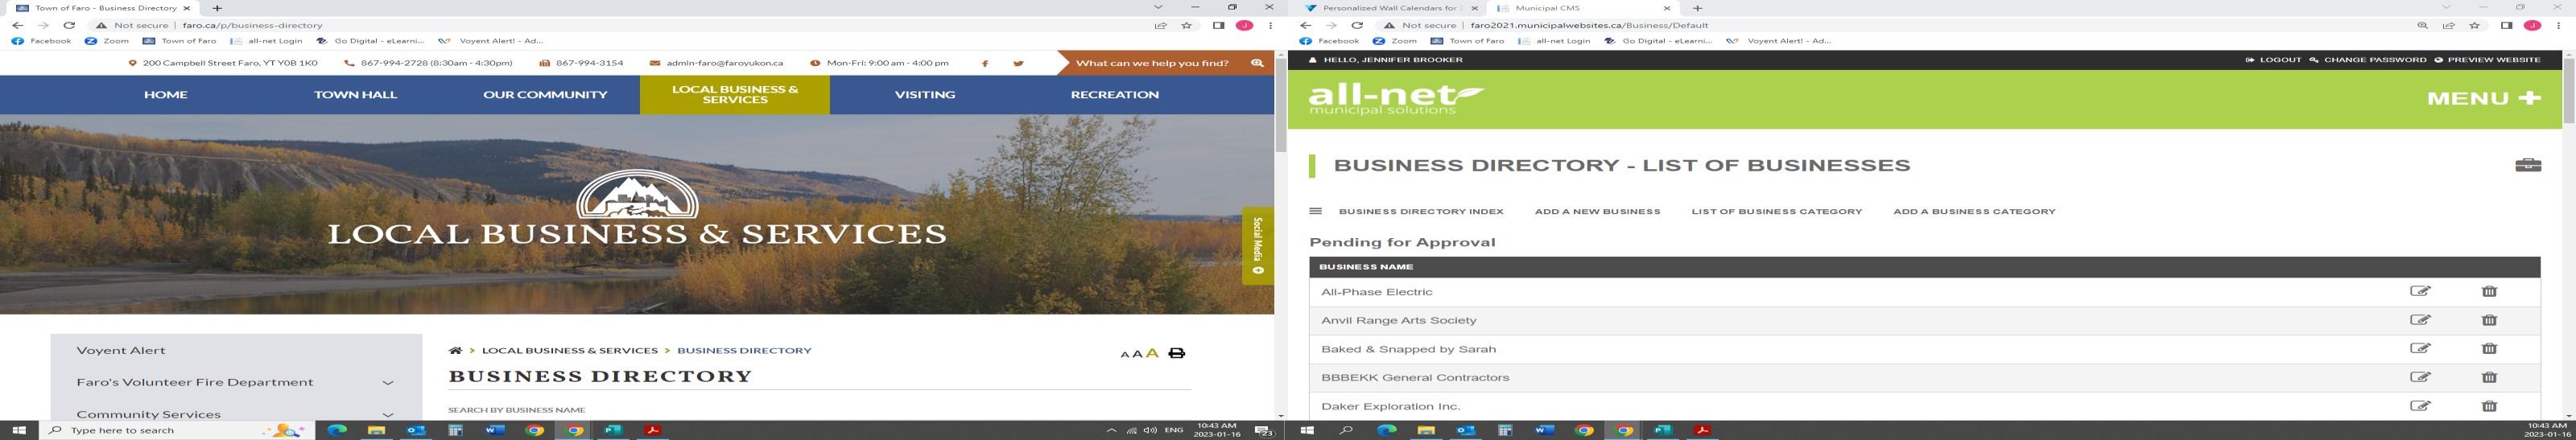Image resolution: width=2576 pixels, height=440 pixels.
Task: Open List of Business Category link
Action: [x=1776, y=211]
